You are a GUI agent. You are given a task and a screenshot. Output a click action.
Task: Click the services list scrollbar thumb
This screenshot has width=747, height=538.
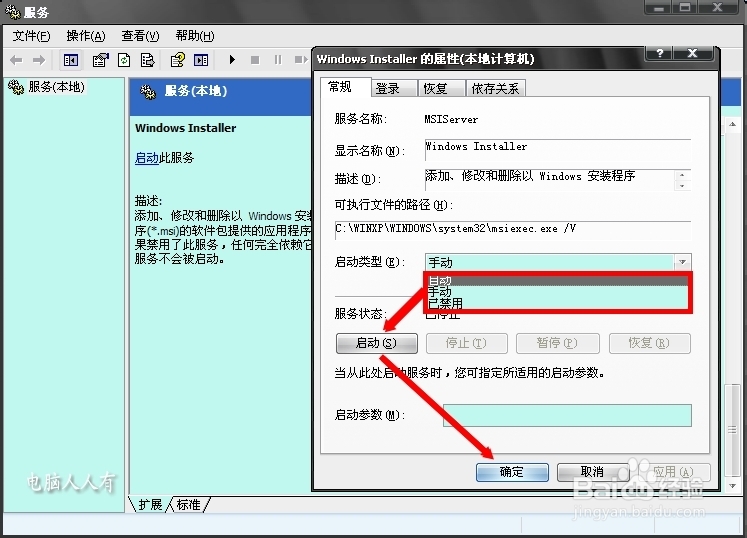[x=733, y=430]
